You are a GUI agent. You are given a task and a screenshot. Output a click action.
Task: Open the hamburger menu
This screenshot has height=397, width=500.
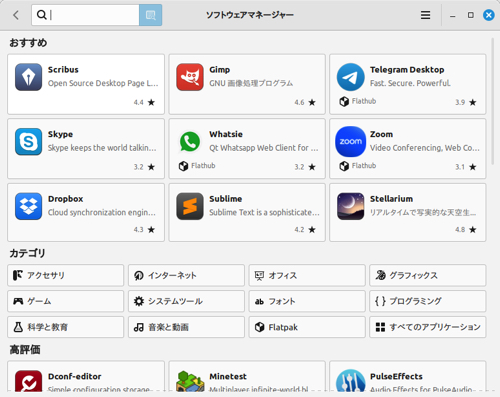coord(425,15)
